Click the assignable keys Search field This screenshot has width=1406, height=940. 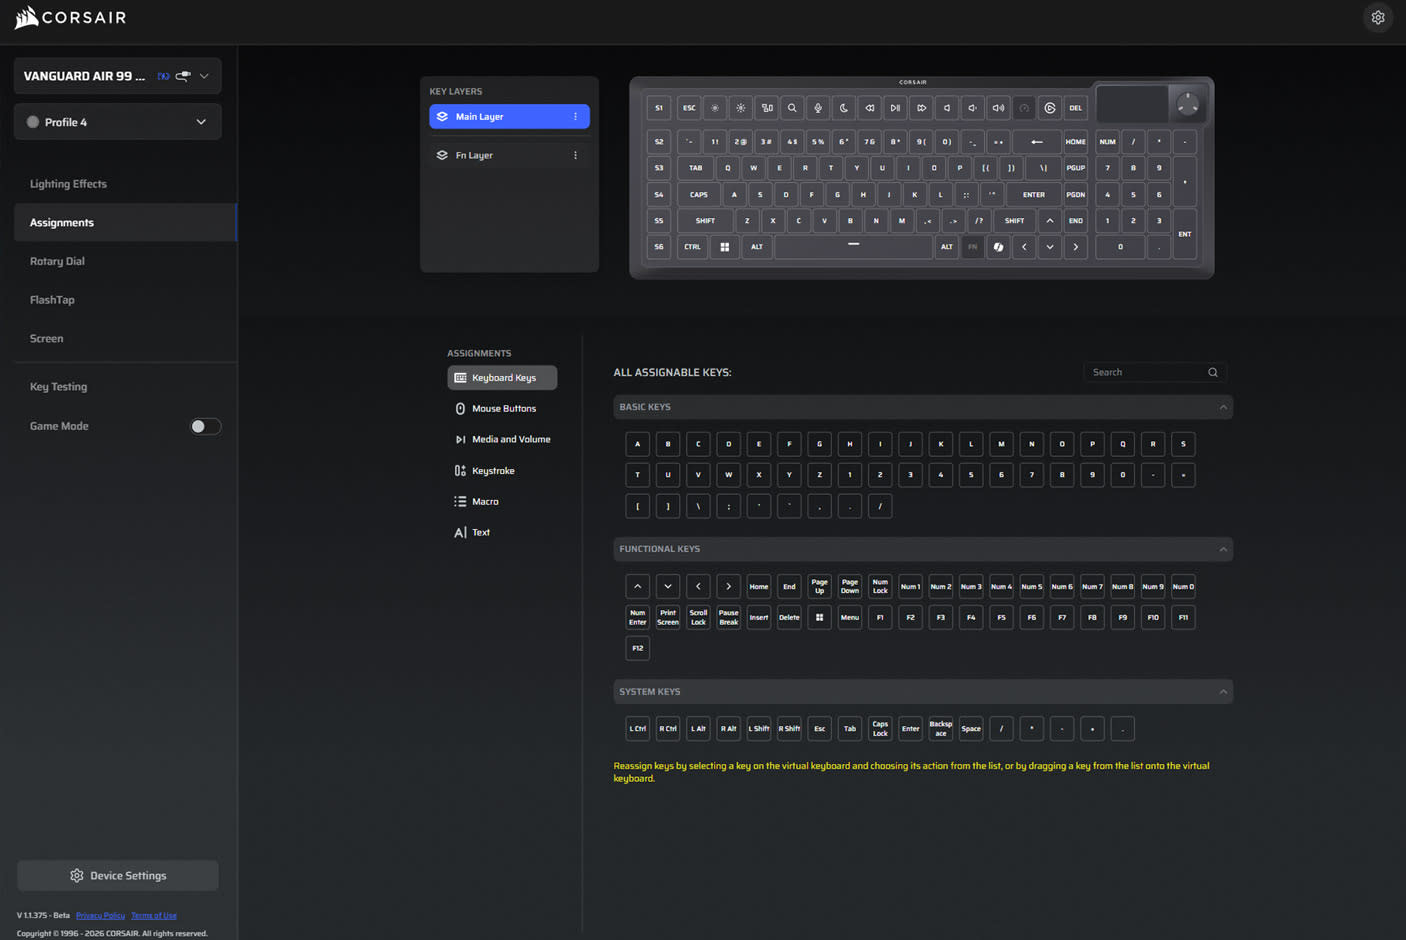(x=1146, y=372)
